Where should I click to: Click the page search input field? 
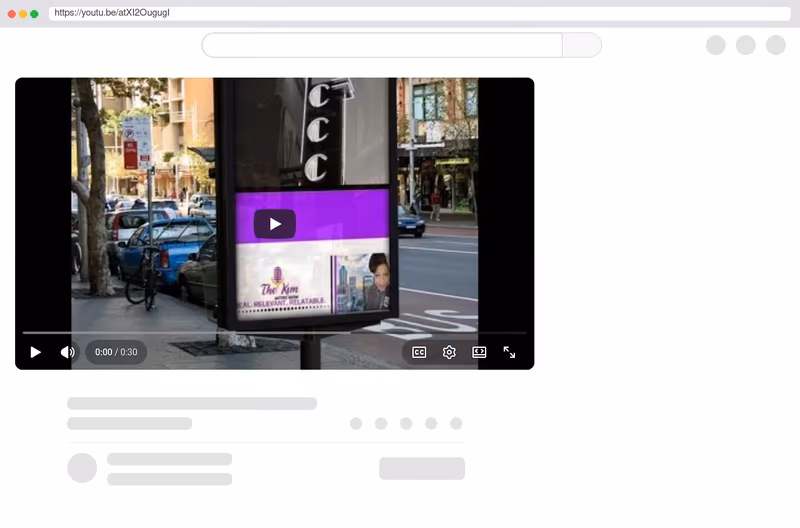click(x=382, y=45)
